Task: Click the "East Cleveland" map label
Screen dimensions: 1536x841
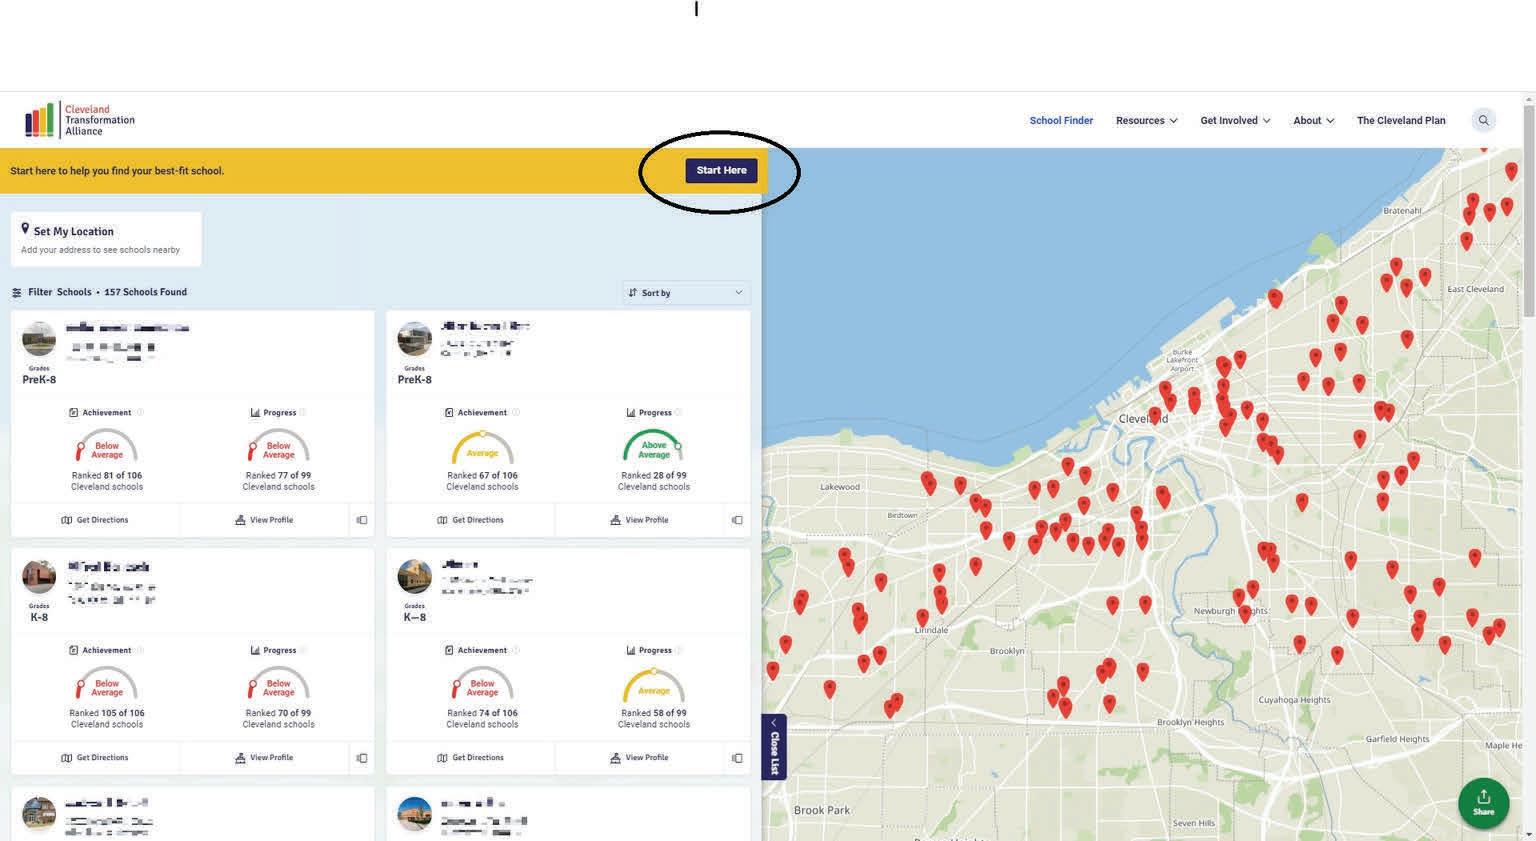Action: pos(1475,289)
